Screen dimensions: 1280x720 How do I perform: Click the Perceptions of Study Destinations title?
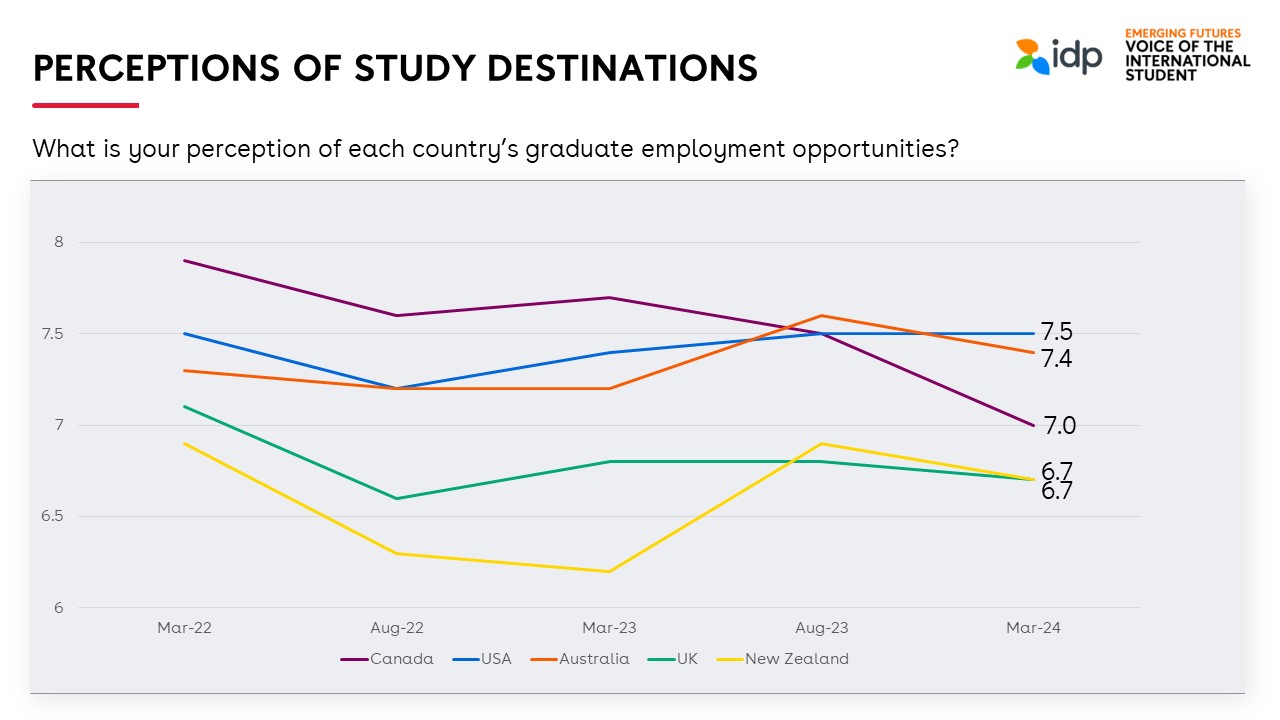(395, 68)
